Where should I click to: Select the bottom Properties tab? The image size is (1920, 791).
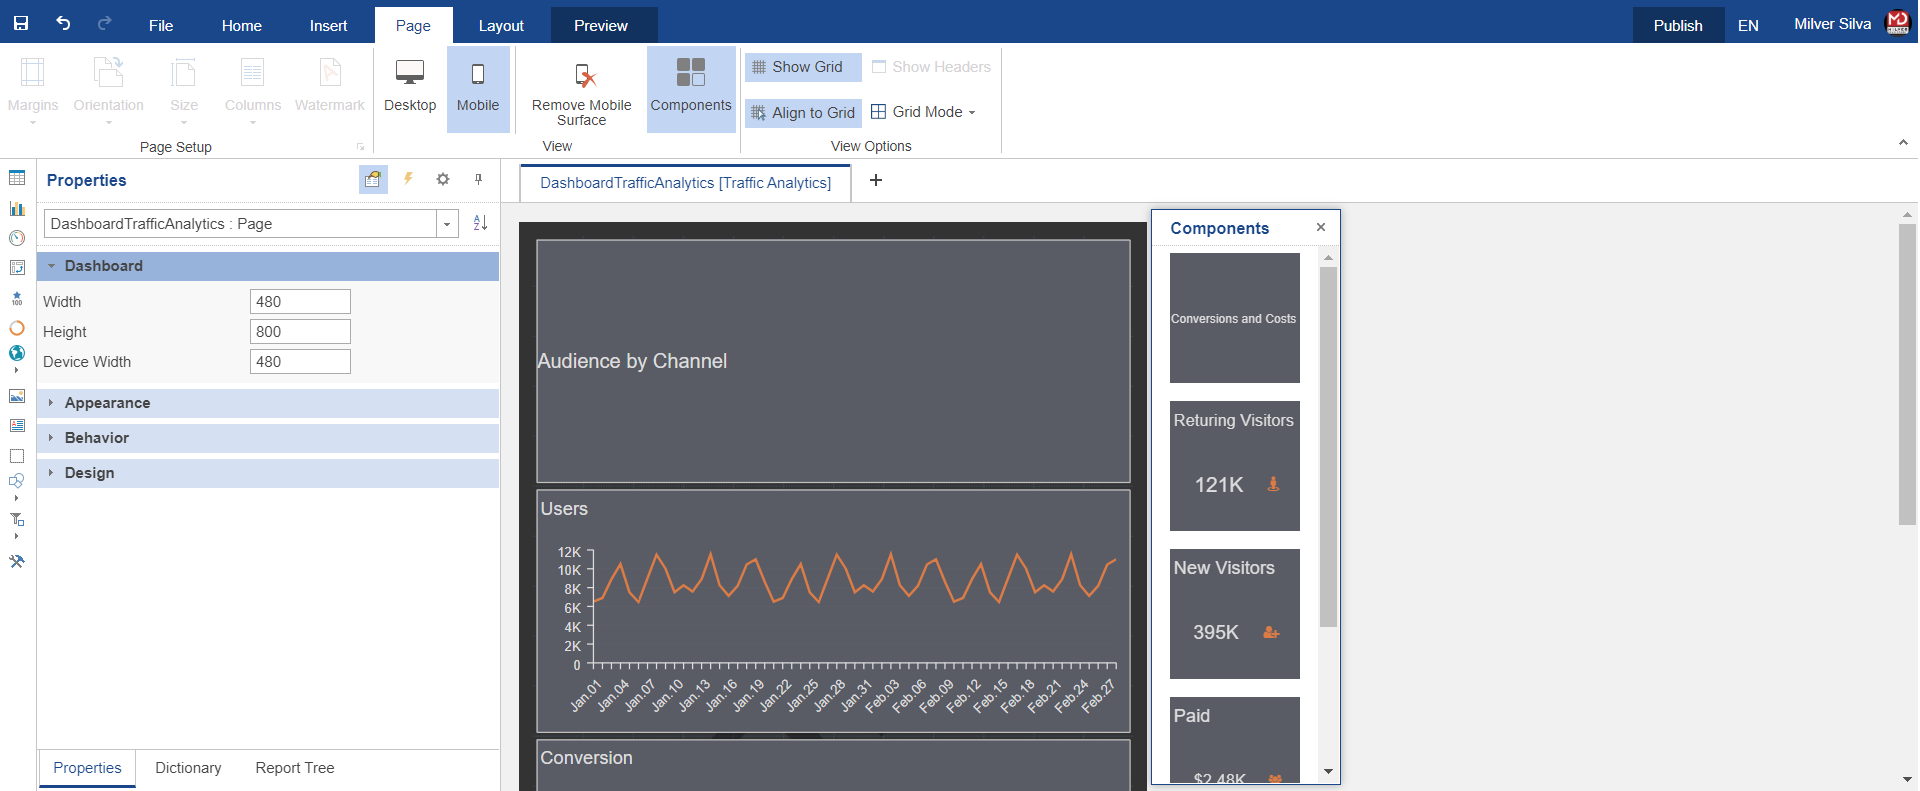pos(87,768)
